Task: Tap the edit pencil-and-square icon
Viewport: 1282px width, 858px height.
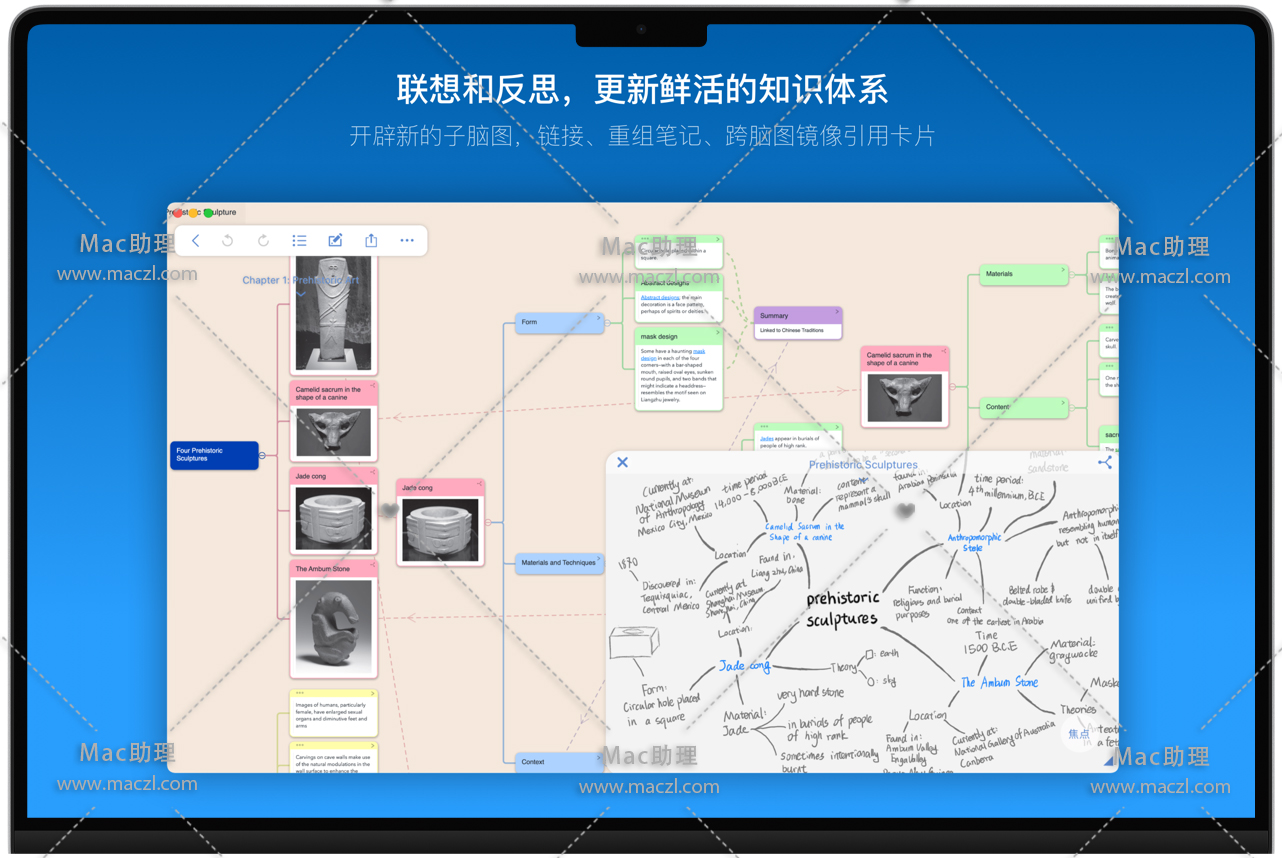Action: [x=335, y=241]
